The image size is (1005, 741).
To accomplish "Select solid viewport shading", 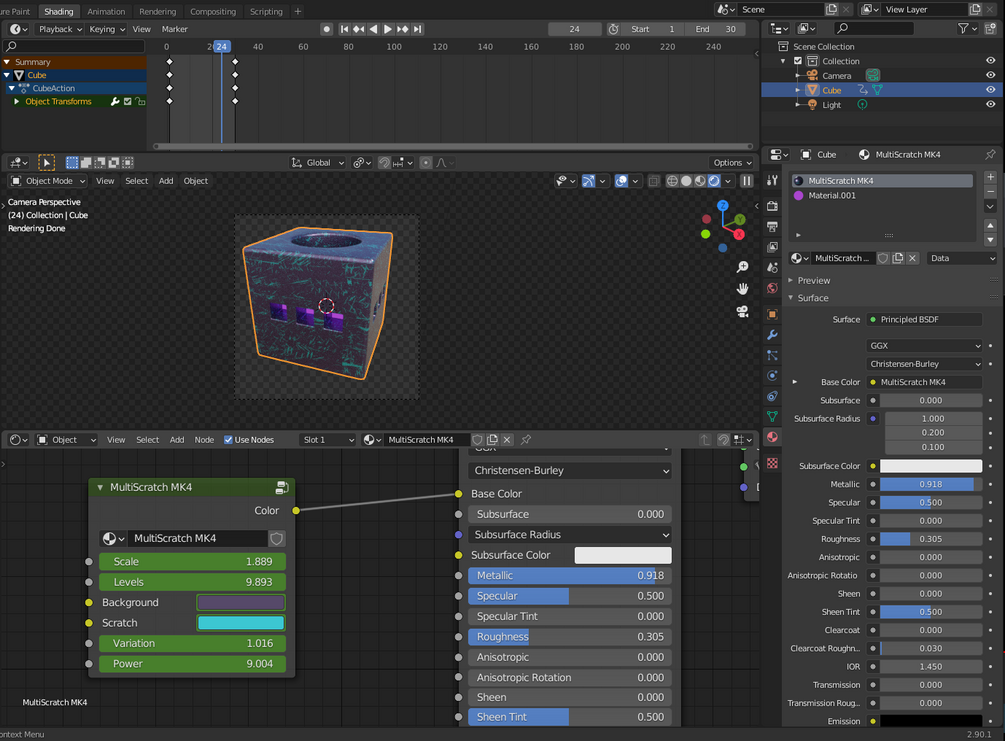I will [x=686, y=181].
